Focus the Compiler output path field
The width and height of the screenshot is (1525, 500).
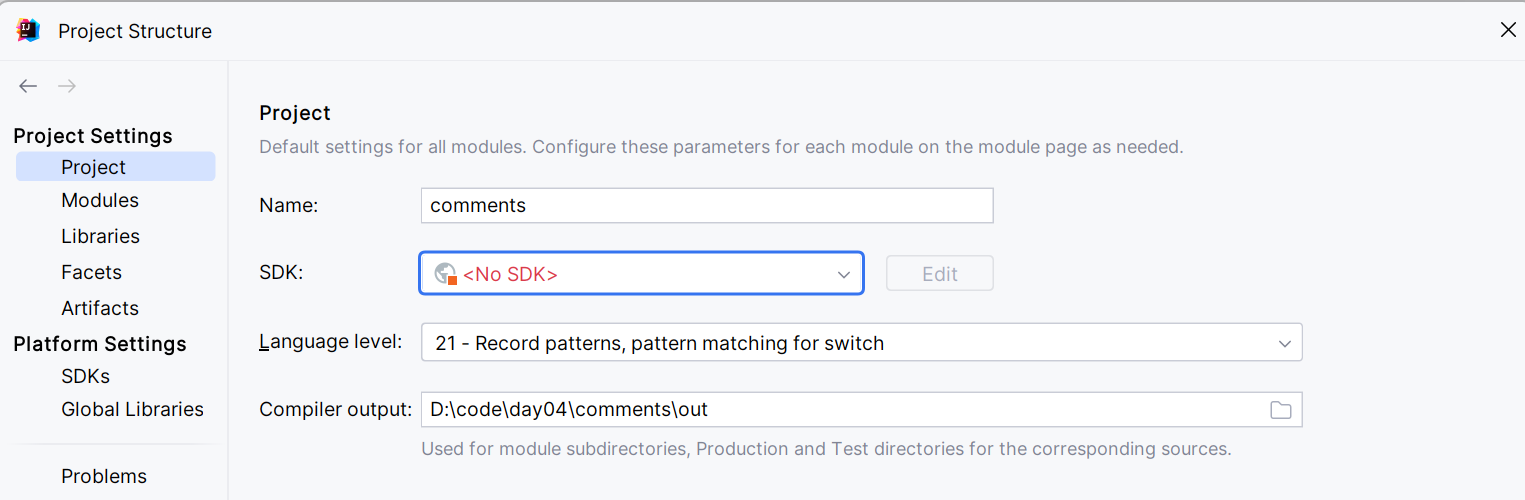[840, 410]
